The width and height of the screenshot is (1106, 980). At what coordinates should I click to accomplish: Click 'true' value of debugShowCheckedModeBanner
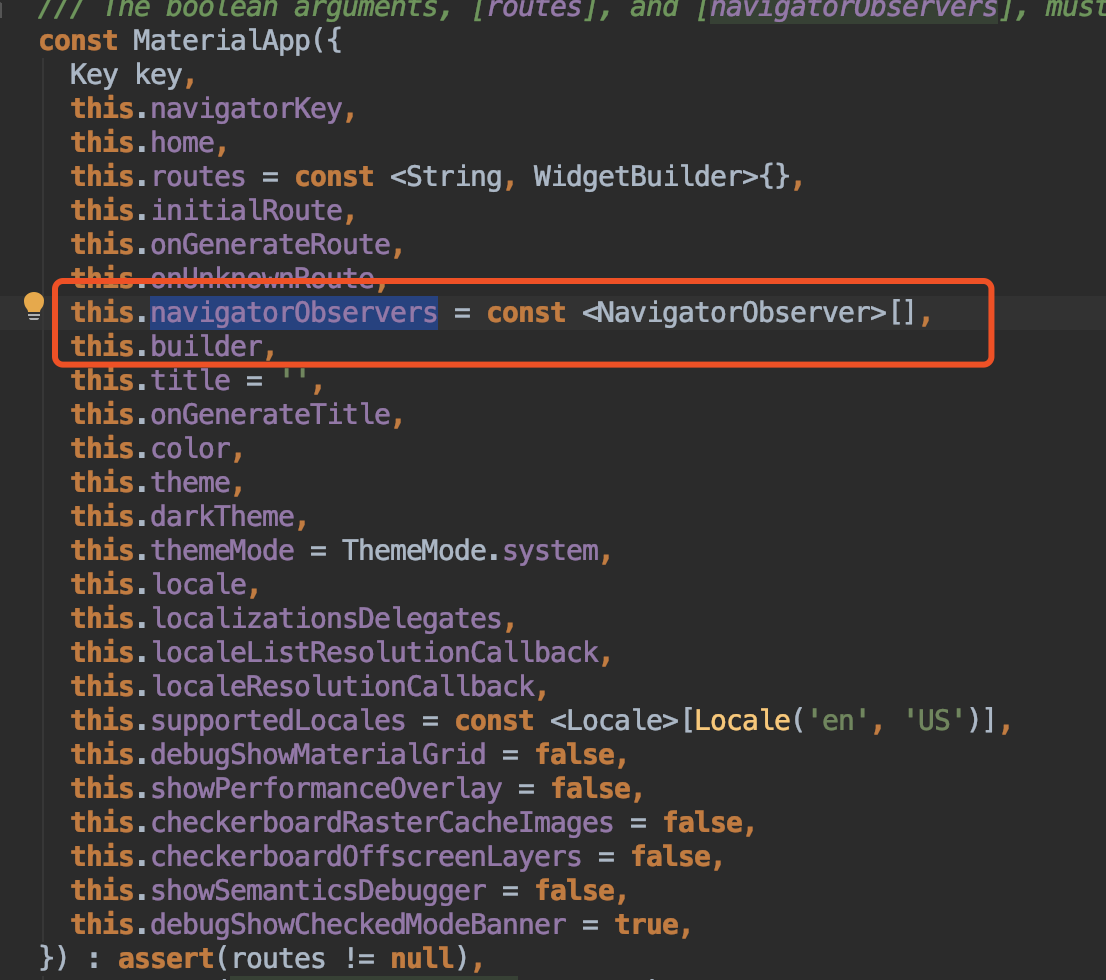coord(646,924)
